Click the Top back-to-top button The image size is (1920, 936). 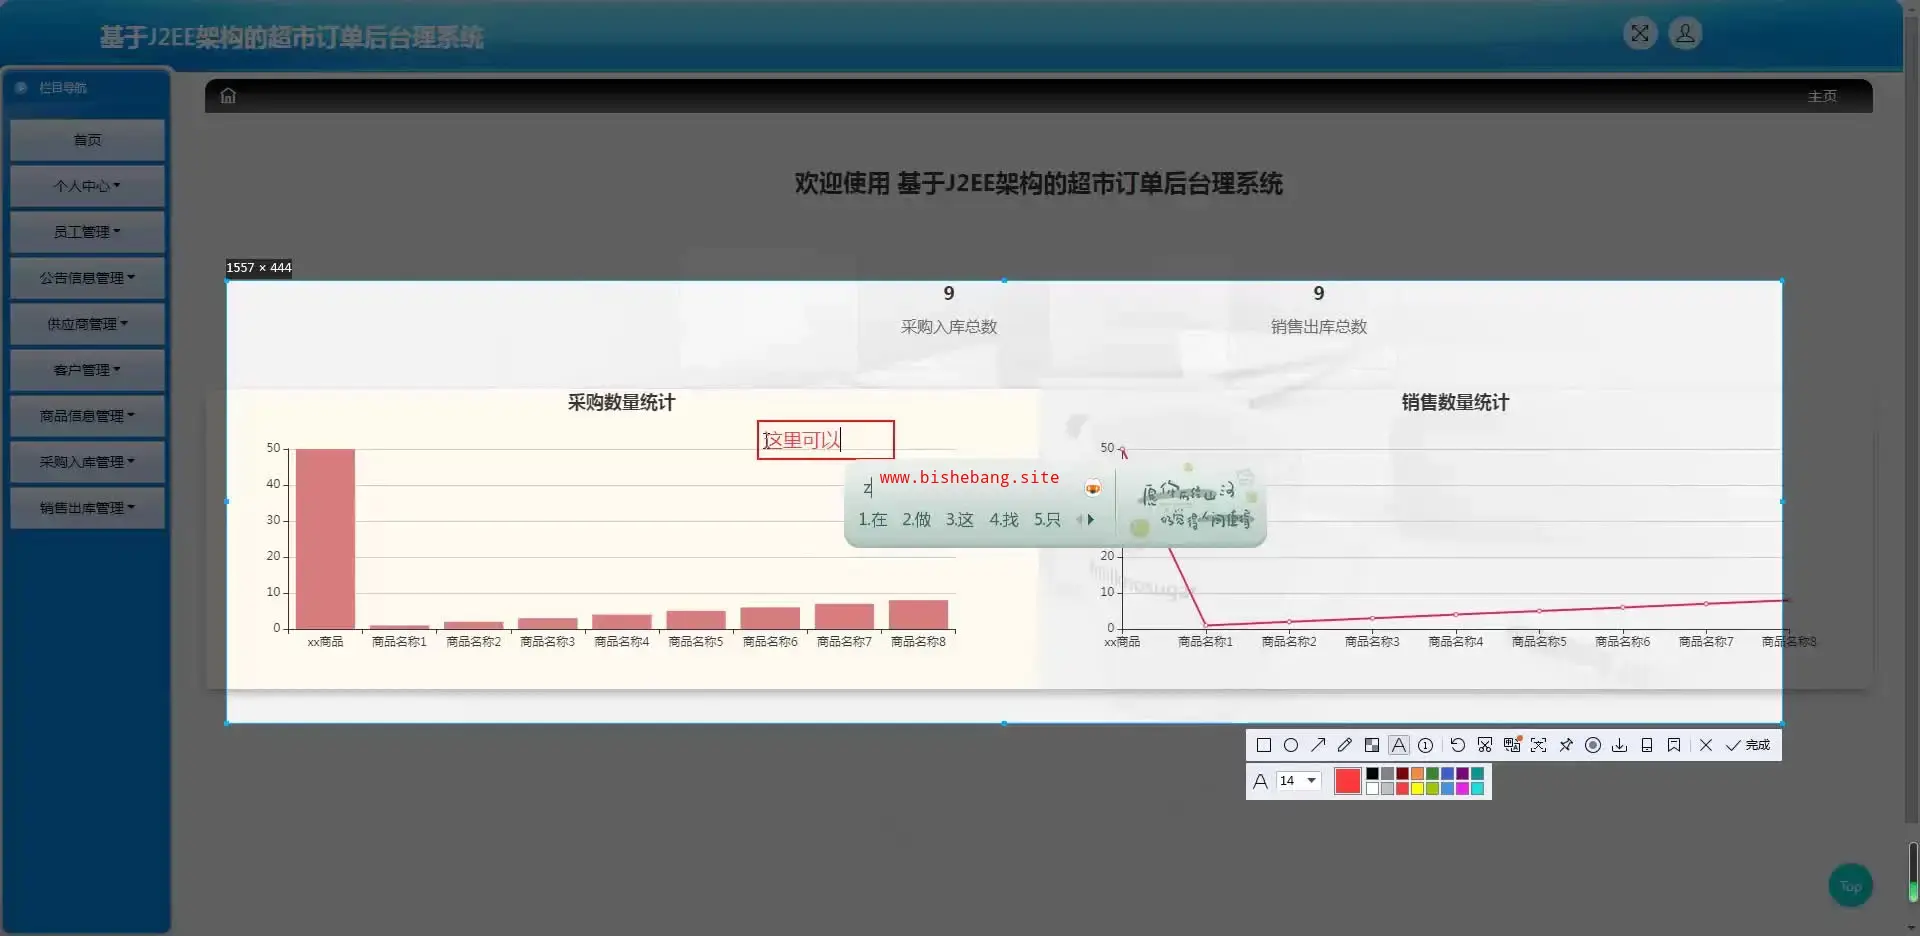pyautogui.click(x=1851, y=886)
